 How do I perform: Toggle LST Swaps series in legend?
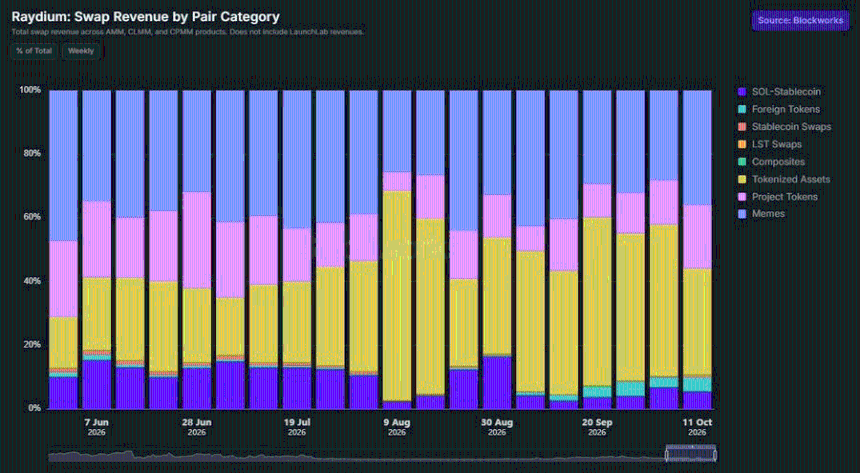[770, 144]
